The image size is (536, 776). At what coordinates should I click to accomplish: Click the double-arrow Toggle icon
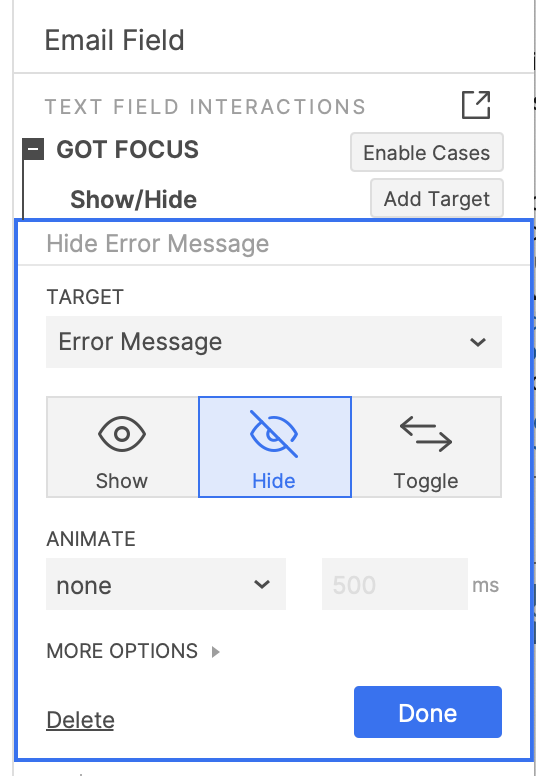426,434
